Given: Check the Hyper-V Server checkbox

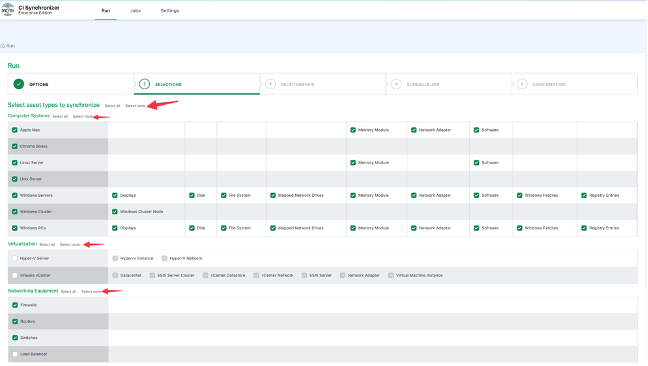Looking at the screenshot, I should point(15,258).
